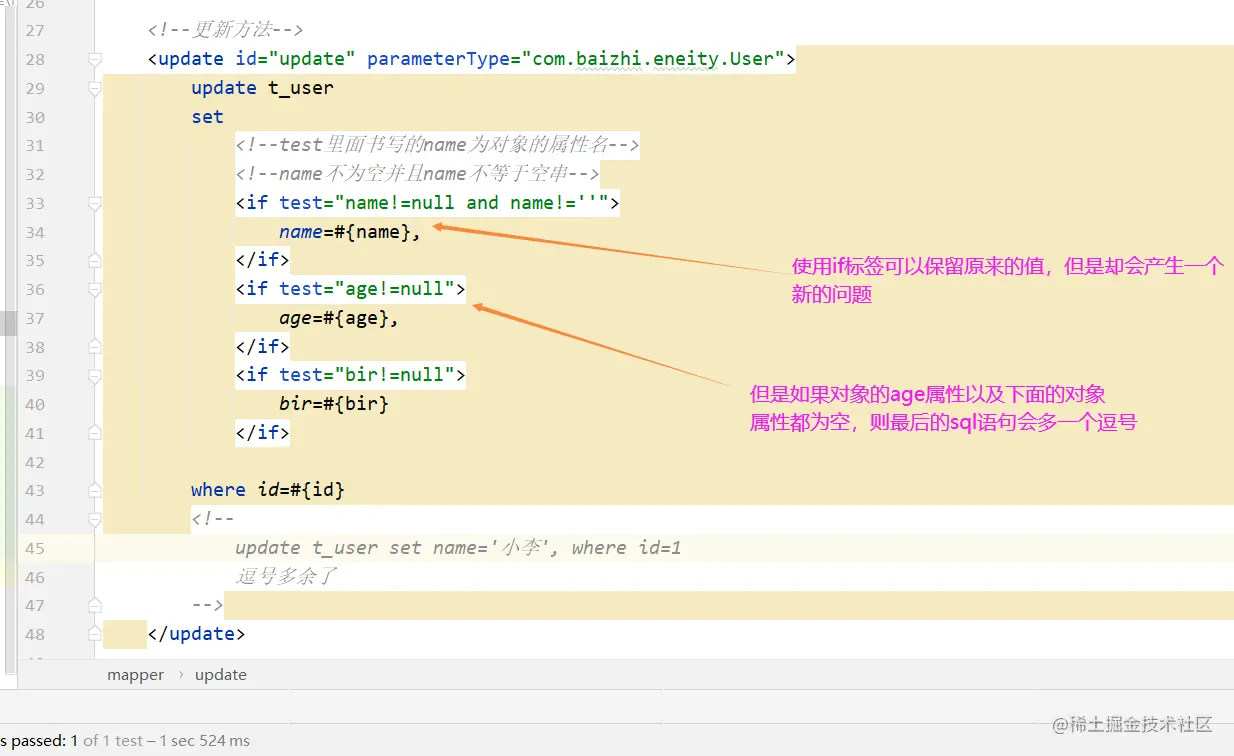Click on the update id="update" opening tag

[x=471, y=59]
